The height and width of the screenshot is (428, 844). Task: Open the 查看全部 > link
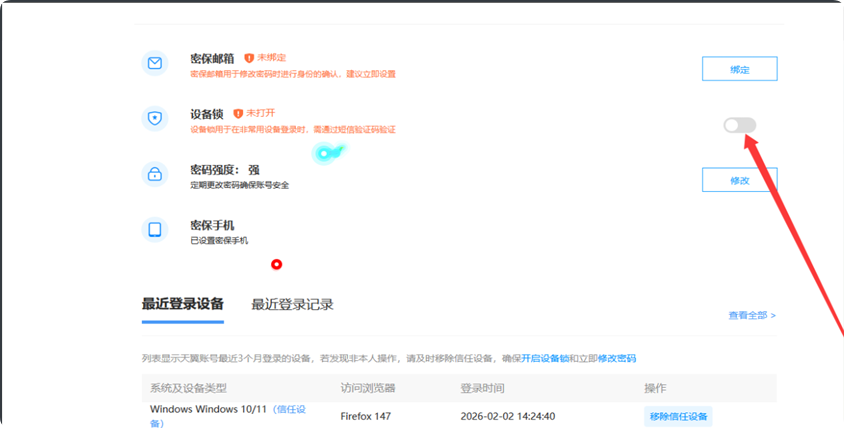(x=752, y=315)
